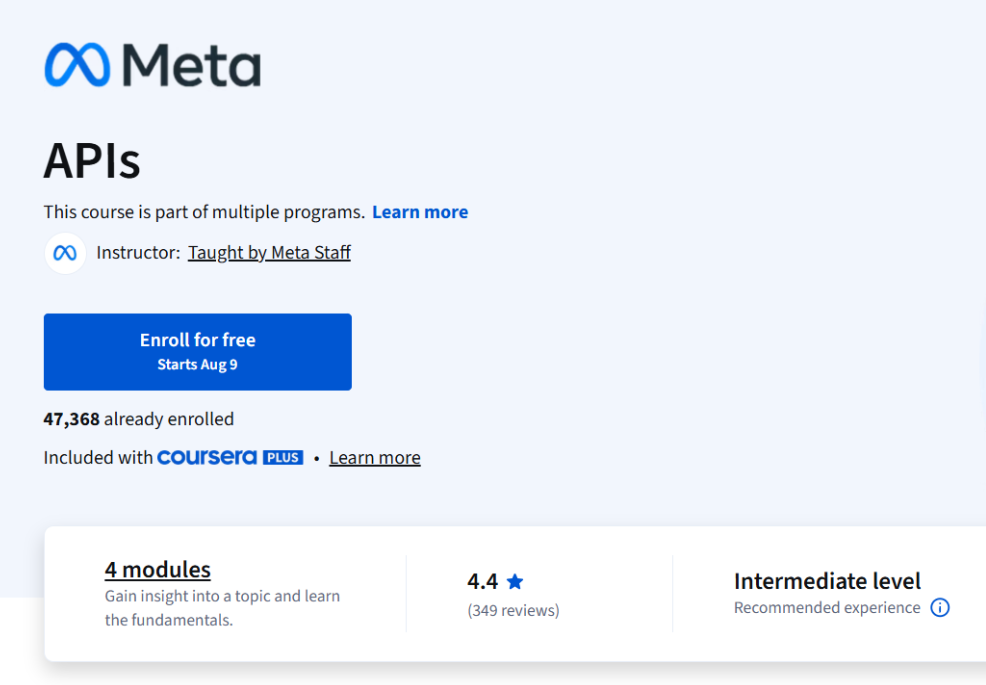The height and width of the screenshot is (685, 986).
Task: Click the Starts Aug 9 label
Action: pos(197,364)
